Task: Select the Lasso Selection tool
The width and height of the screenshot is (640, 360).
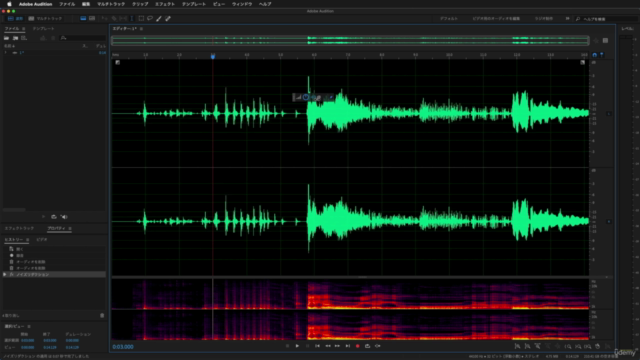Action: (x=150, y=18)
